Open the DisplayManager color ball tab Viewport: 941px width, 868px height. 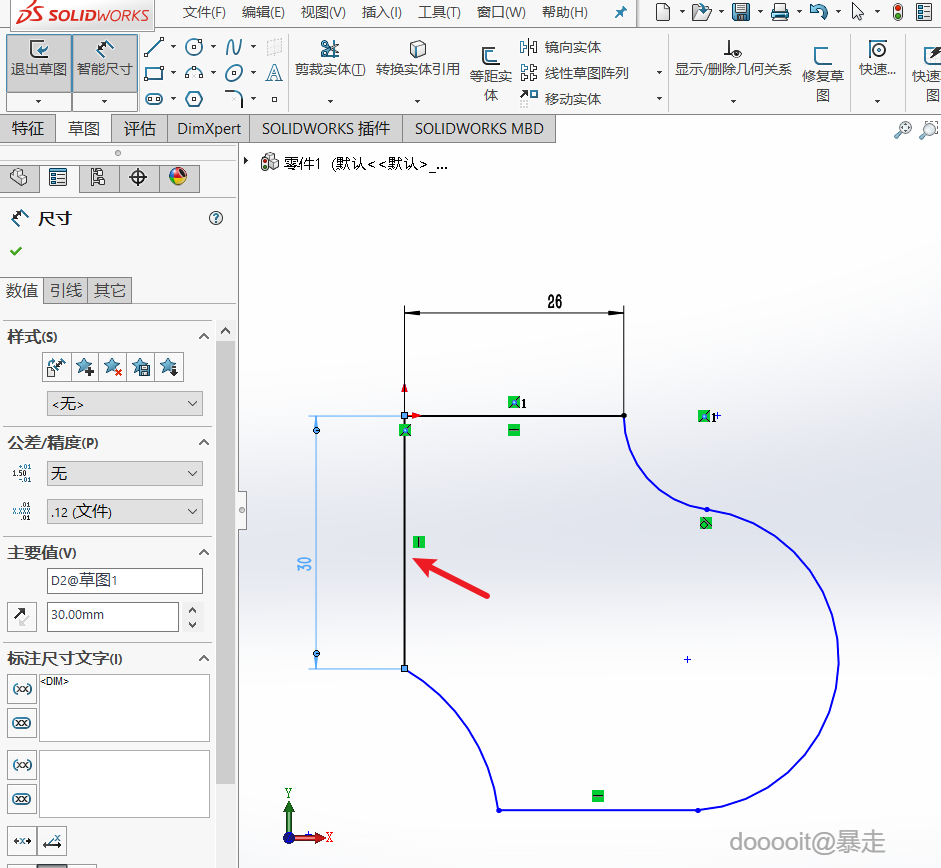tap(178, 178)
